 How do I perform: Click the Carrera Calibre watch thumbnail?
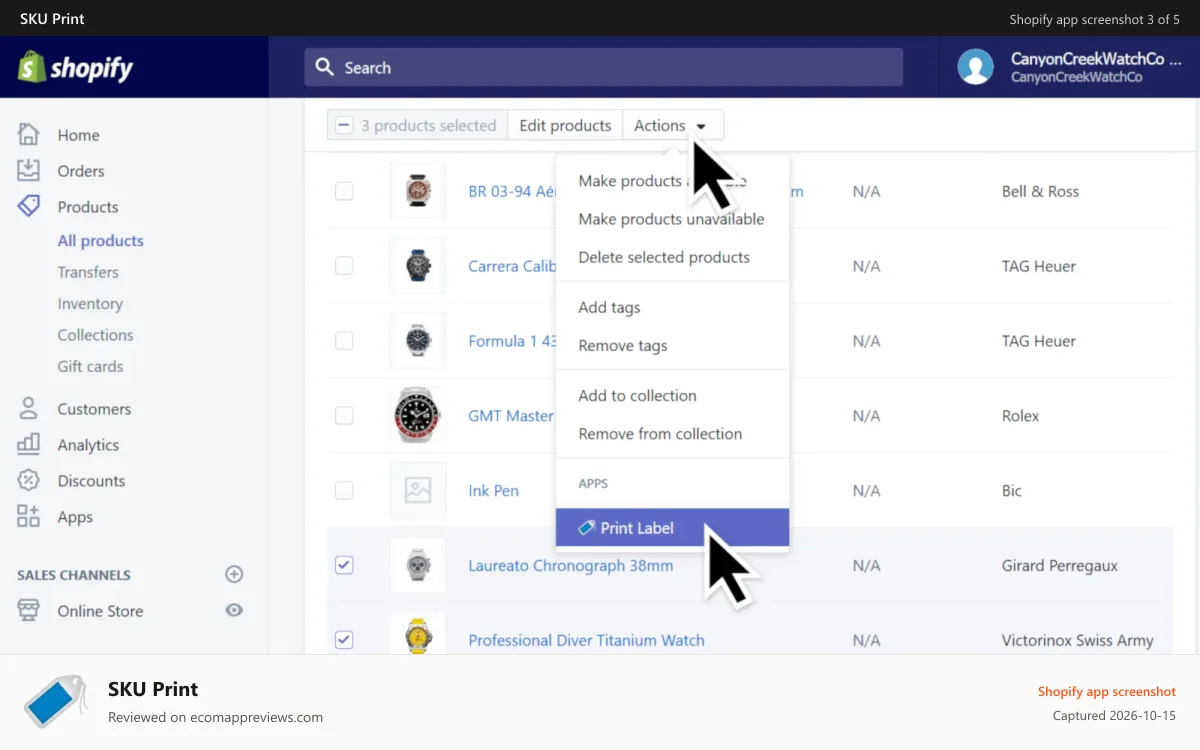click(417, 266)
